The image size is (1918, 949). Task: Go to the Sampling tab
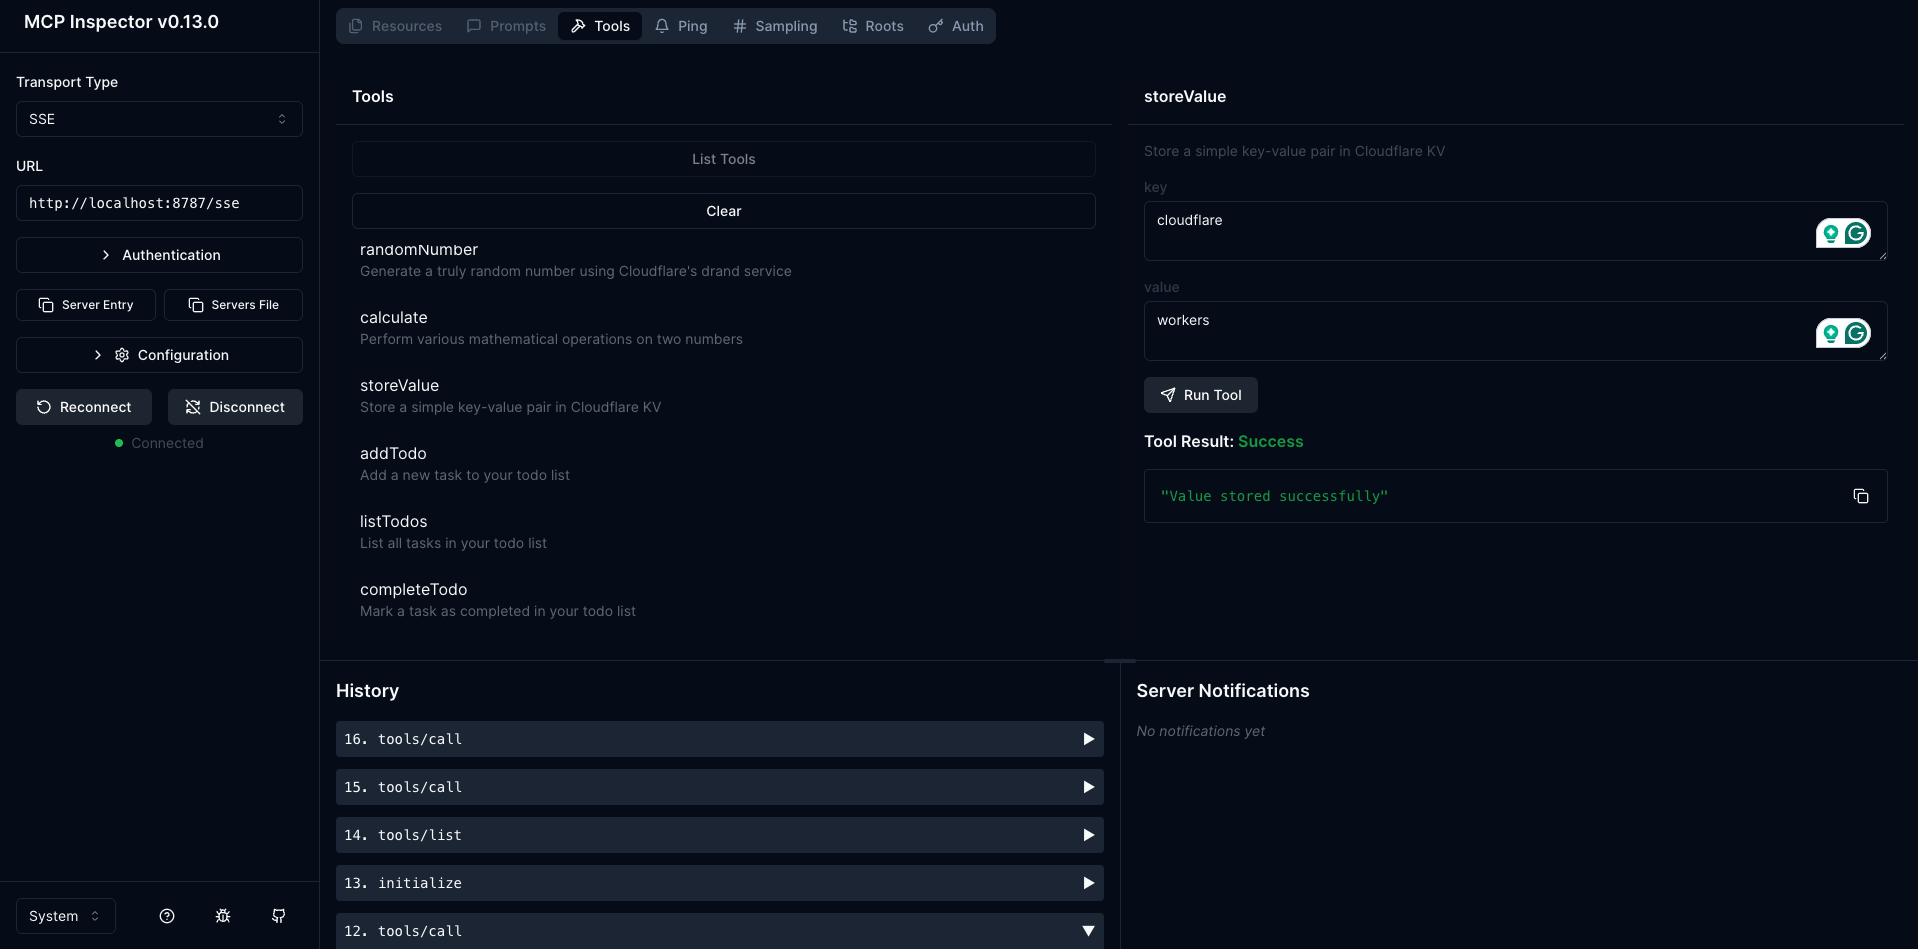(775, 26)
